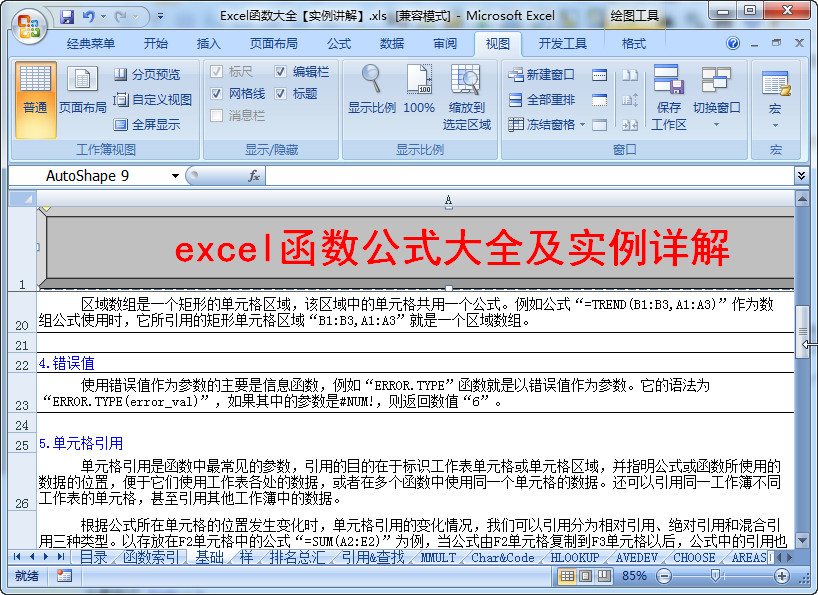This screenshot has width=818, height=595.
Task: Expand the Macros (宏) dropdown
Action: click(775, 126)
